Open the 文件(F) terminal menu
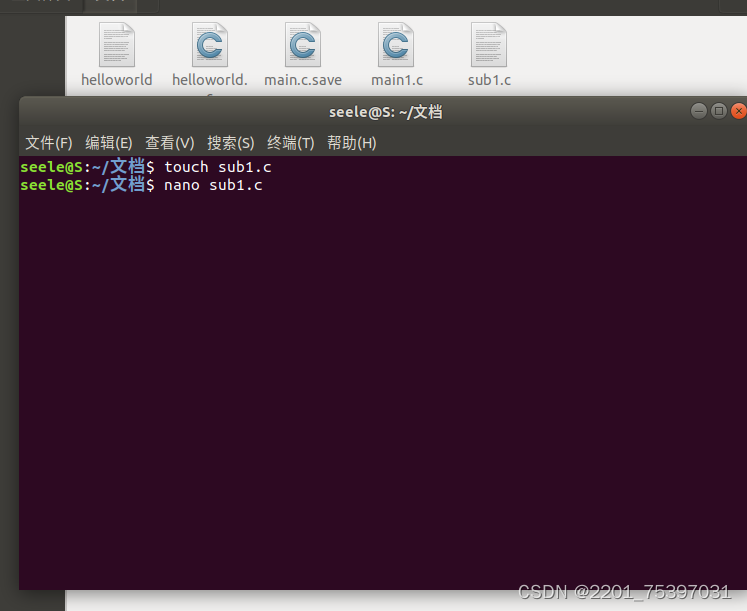 coord(49,142)
